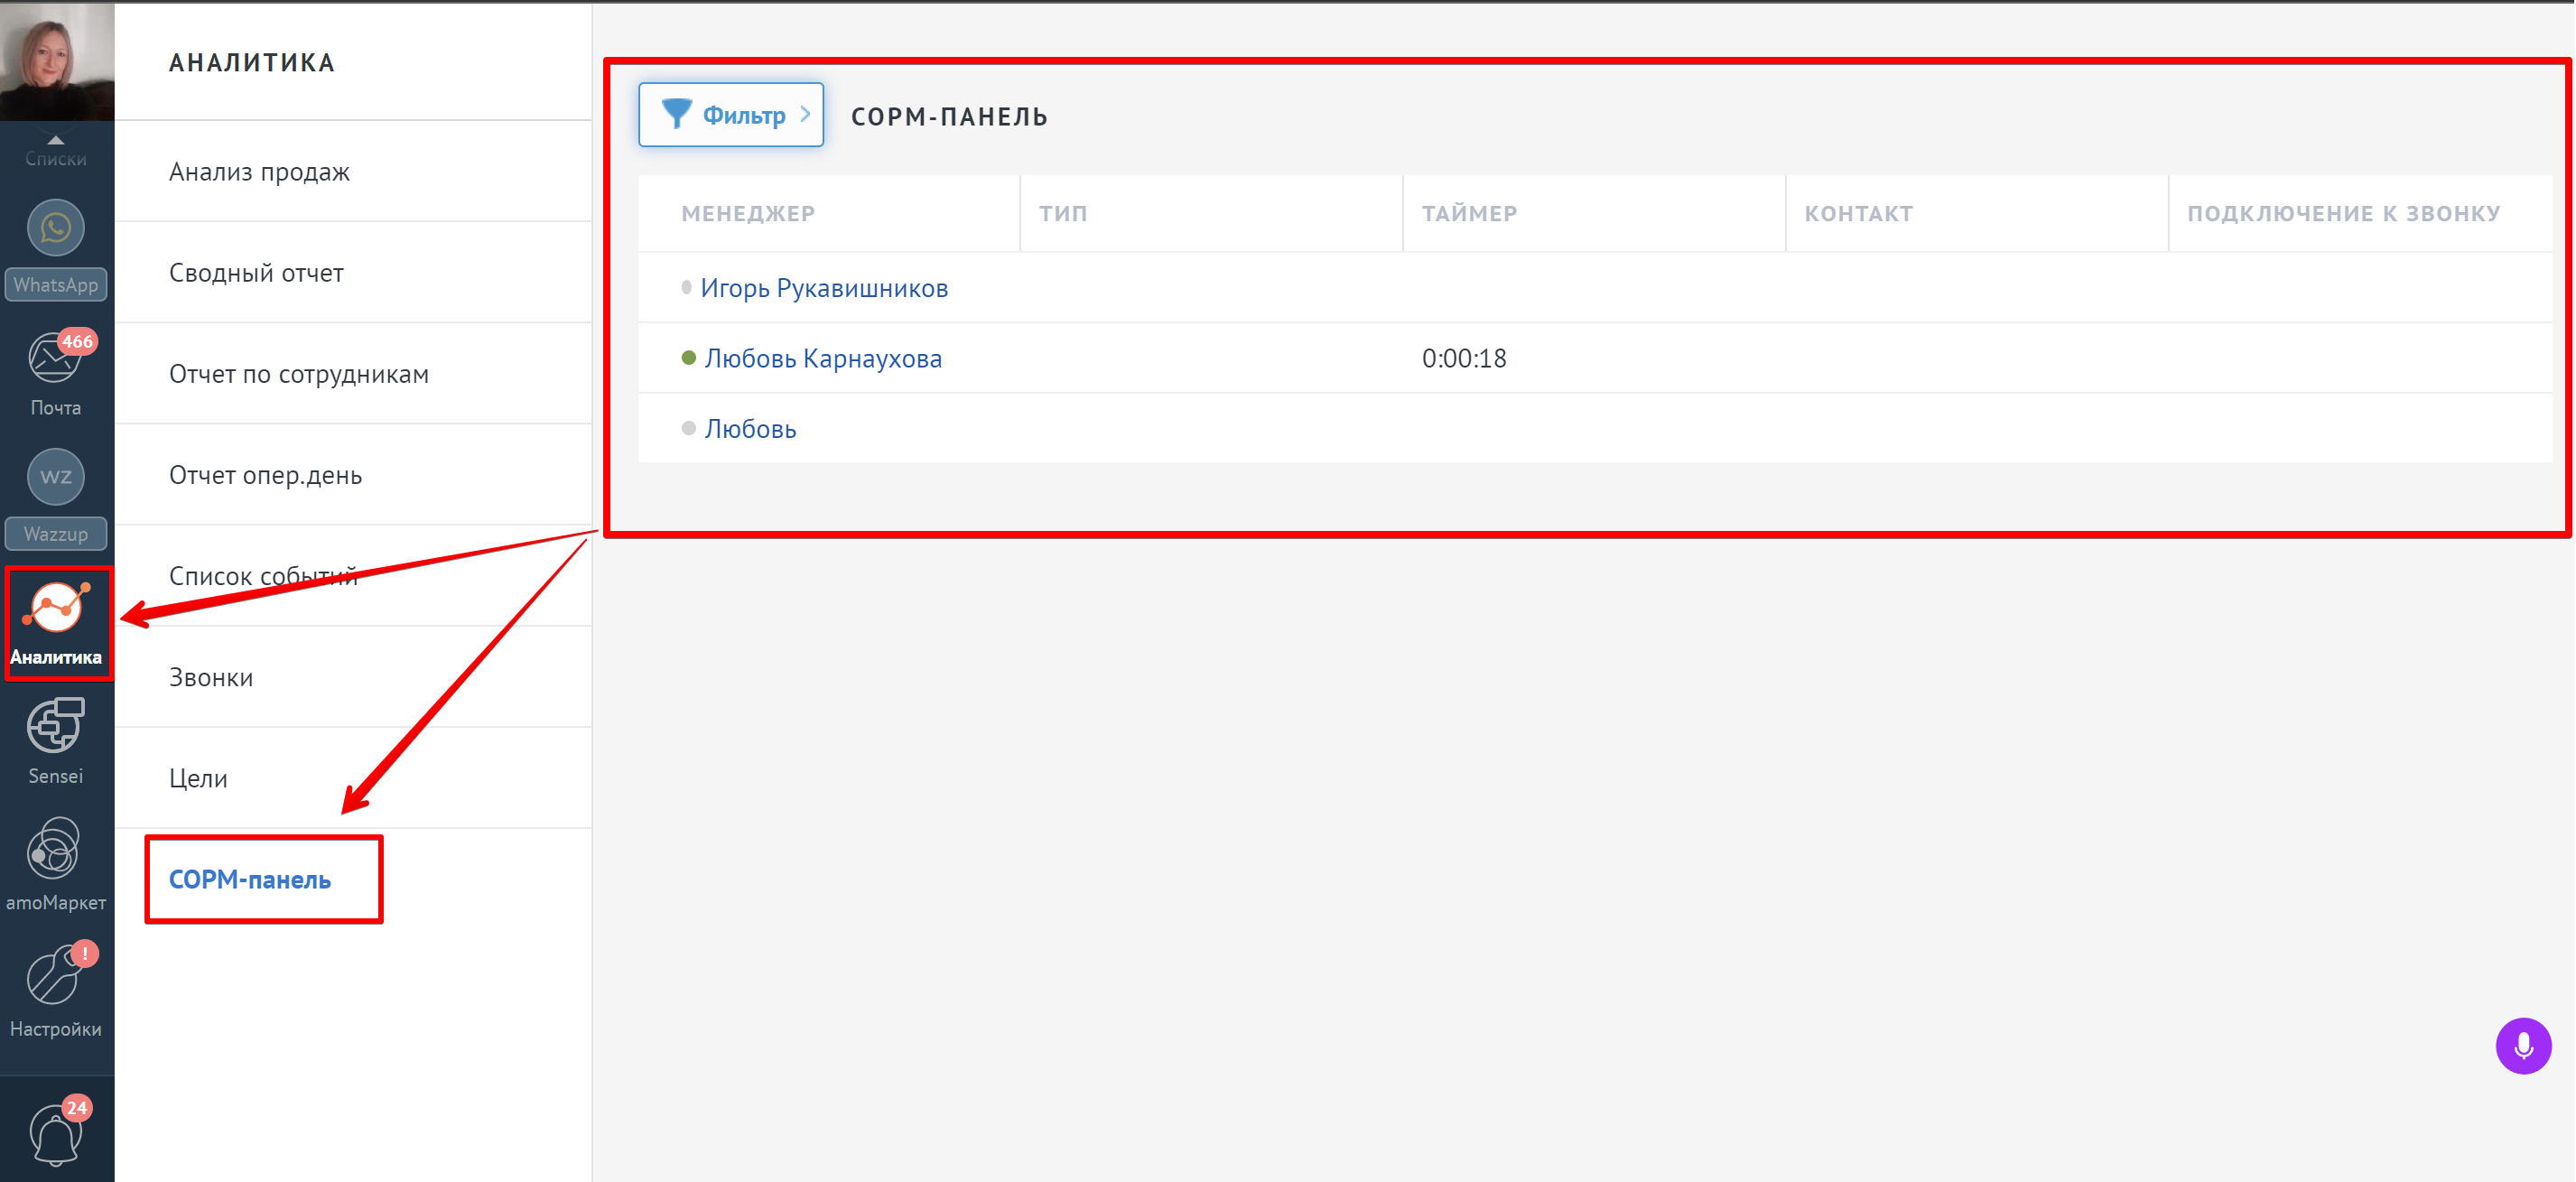Image resolution: width=2576 pixels, height=1182 pixels.
Task: Click green status dot of Любовь Карнаухова
Action: [688, 358]
